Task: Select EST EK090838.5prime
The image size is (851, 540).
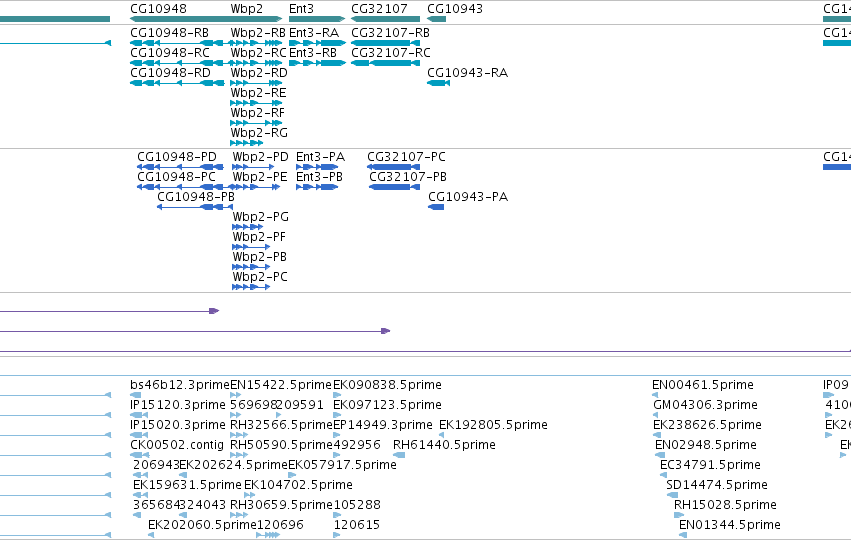Action: pyautogui.click(x=387, y=385)
